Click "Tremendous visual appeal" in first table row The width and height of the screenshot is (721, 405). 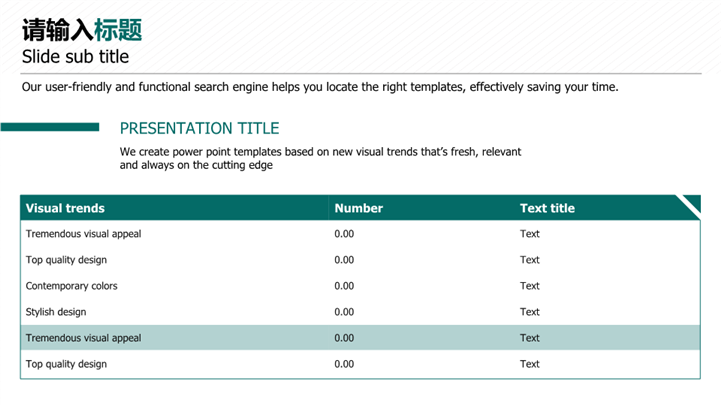(x=83, y=234)
